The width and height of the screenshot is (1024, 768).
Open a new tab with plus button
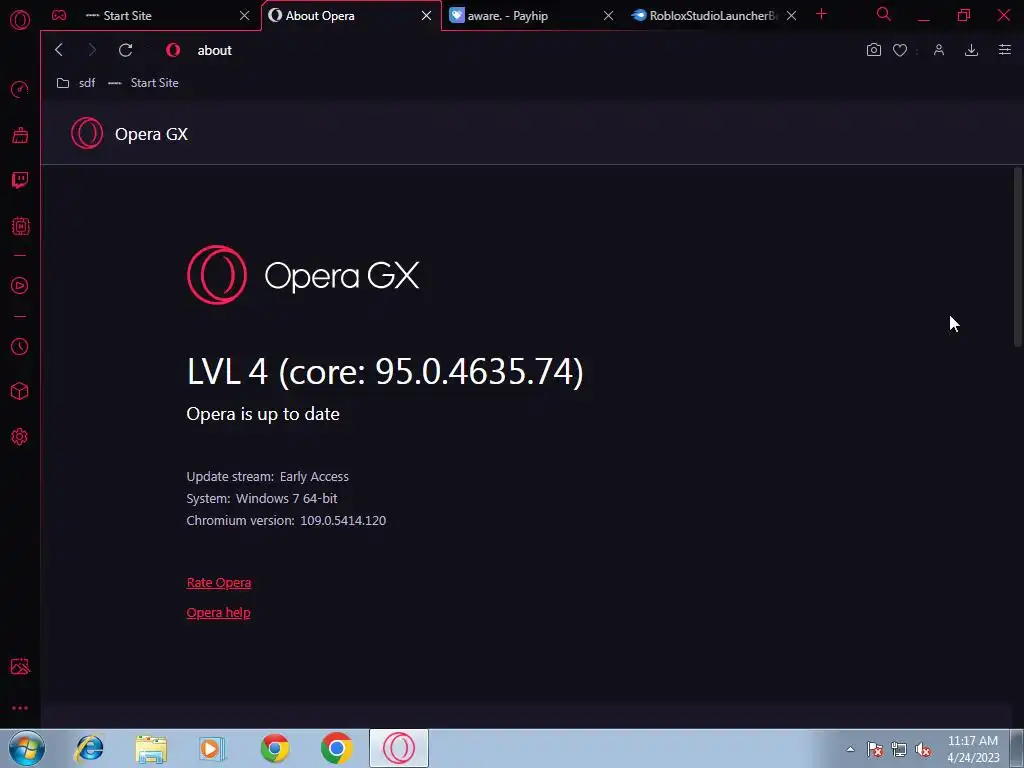click(x=822, y=14)
